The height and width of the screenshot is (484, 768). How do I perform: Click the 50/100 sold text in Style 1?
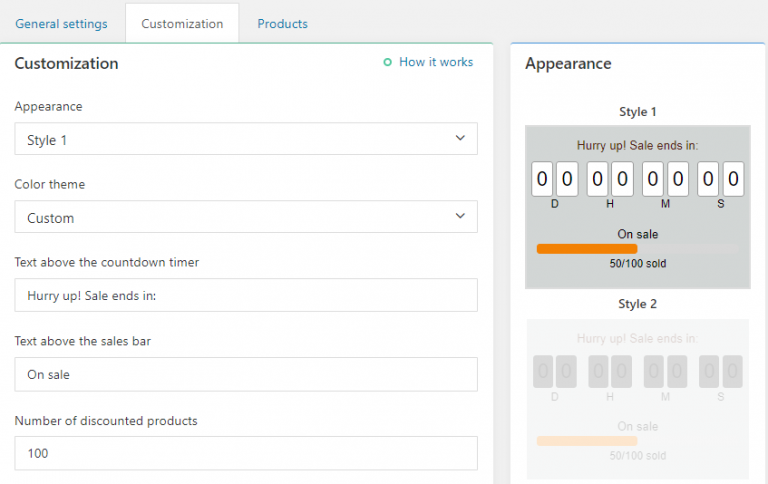[638, 264]
